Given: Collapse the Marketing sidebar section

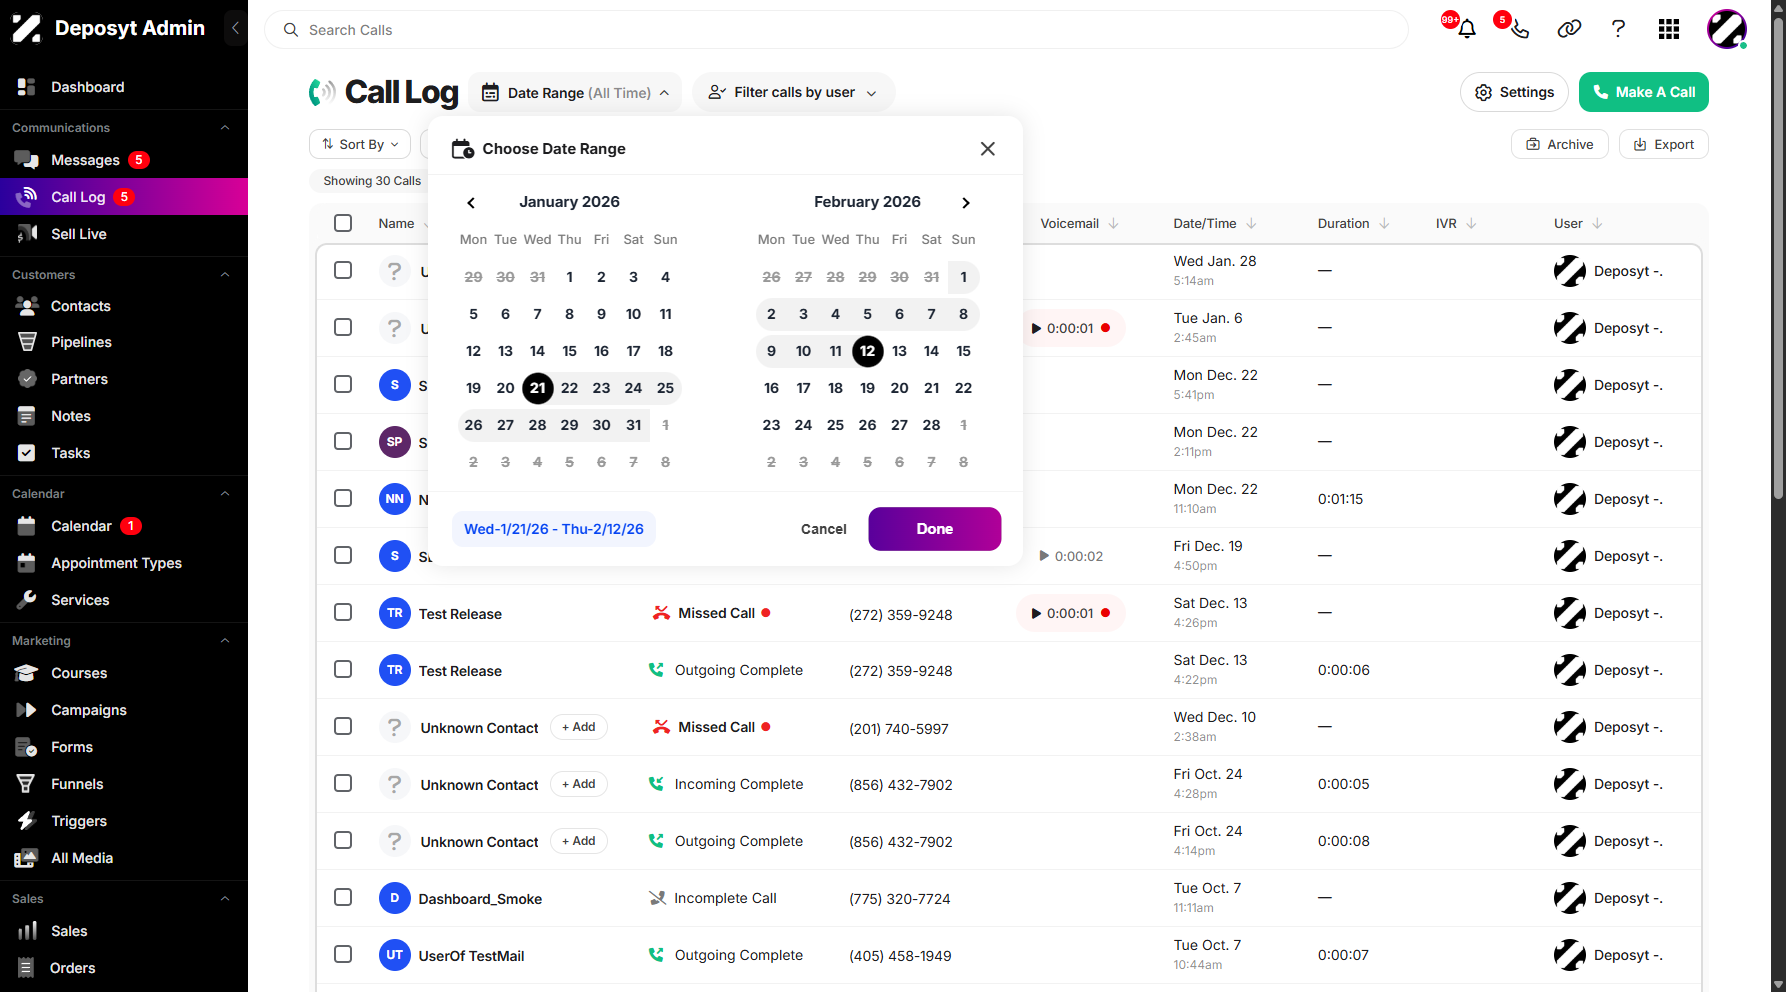Looking at the screenshot, I should (x=225, y=641).
